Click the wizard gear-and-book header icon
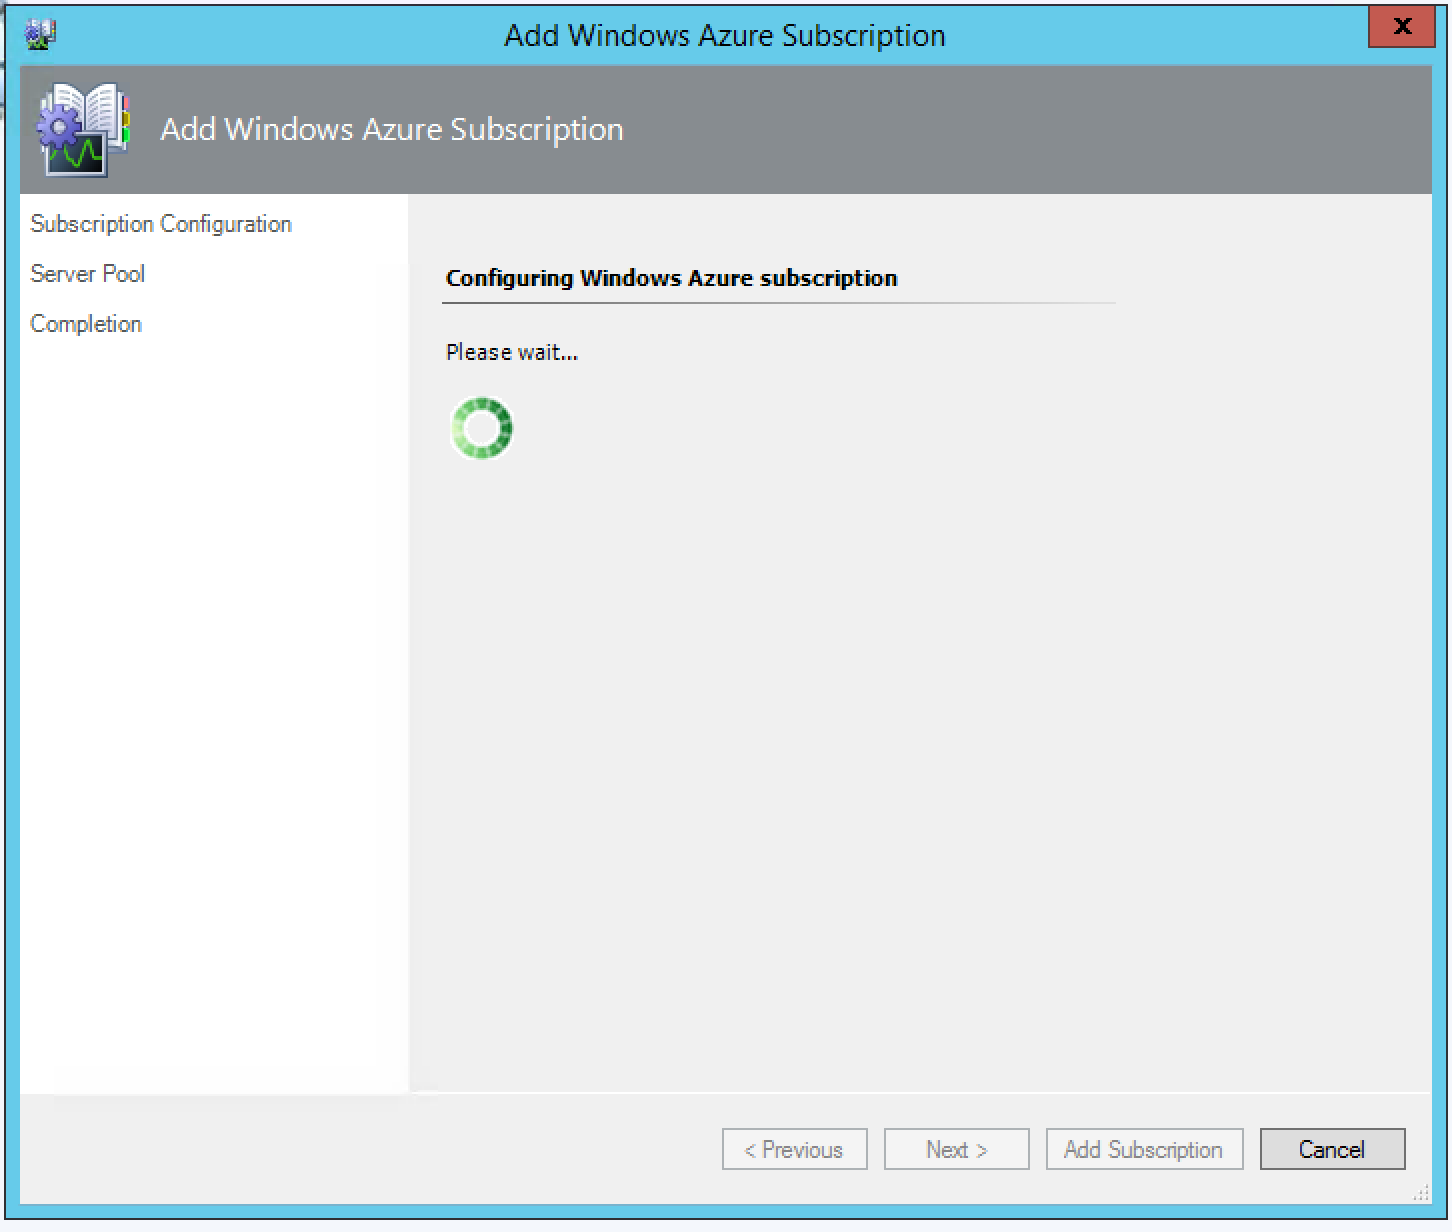This screenshot has width=1452, height=1232. pos(83,130)
